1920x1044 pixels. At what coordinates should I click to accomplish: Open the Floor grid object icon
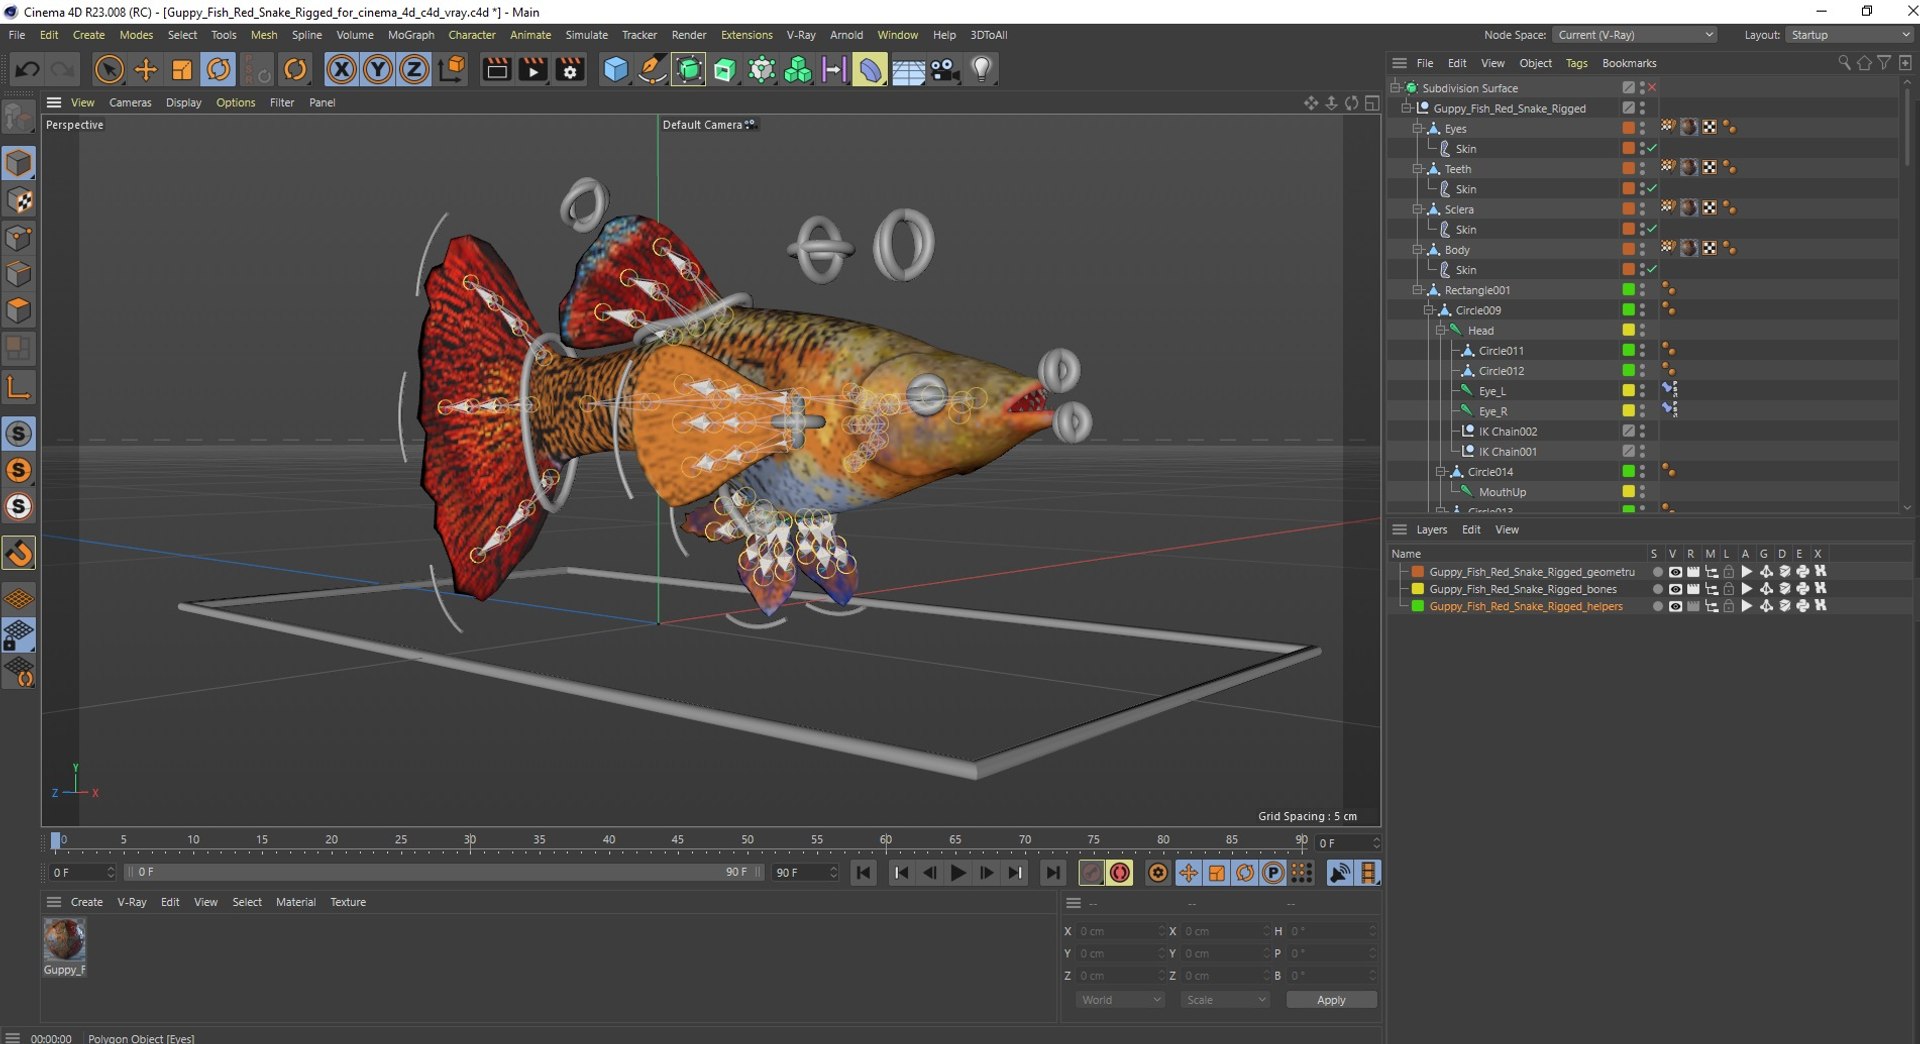[x=908, y=69]
